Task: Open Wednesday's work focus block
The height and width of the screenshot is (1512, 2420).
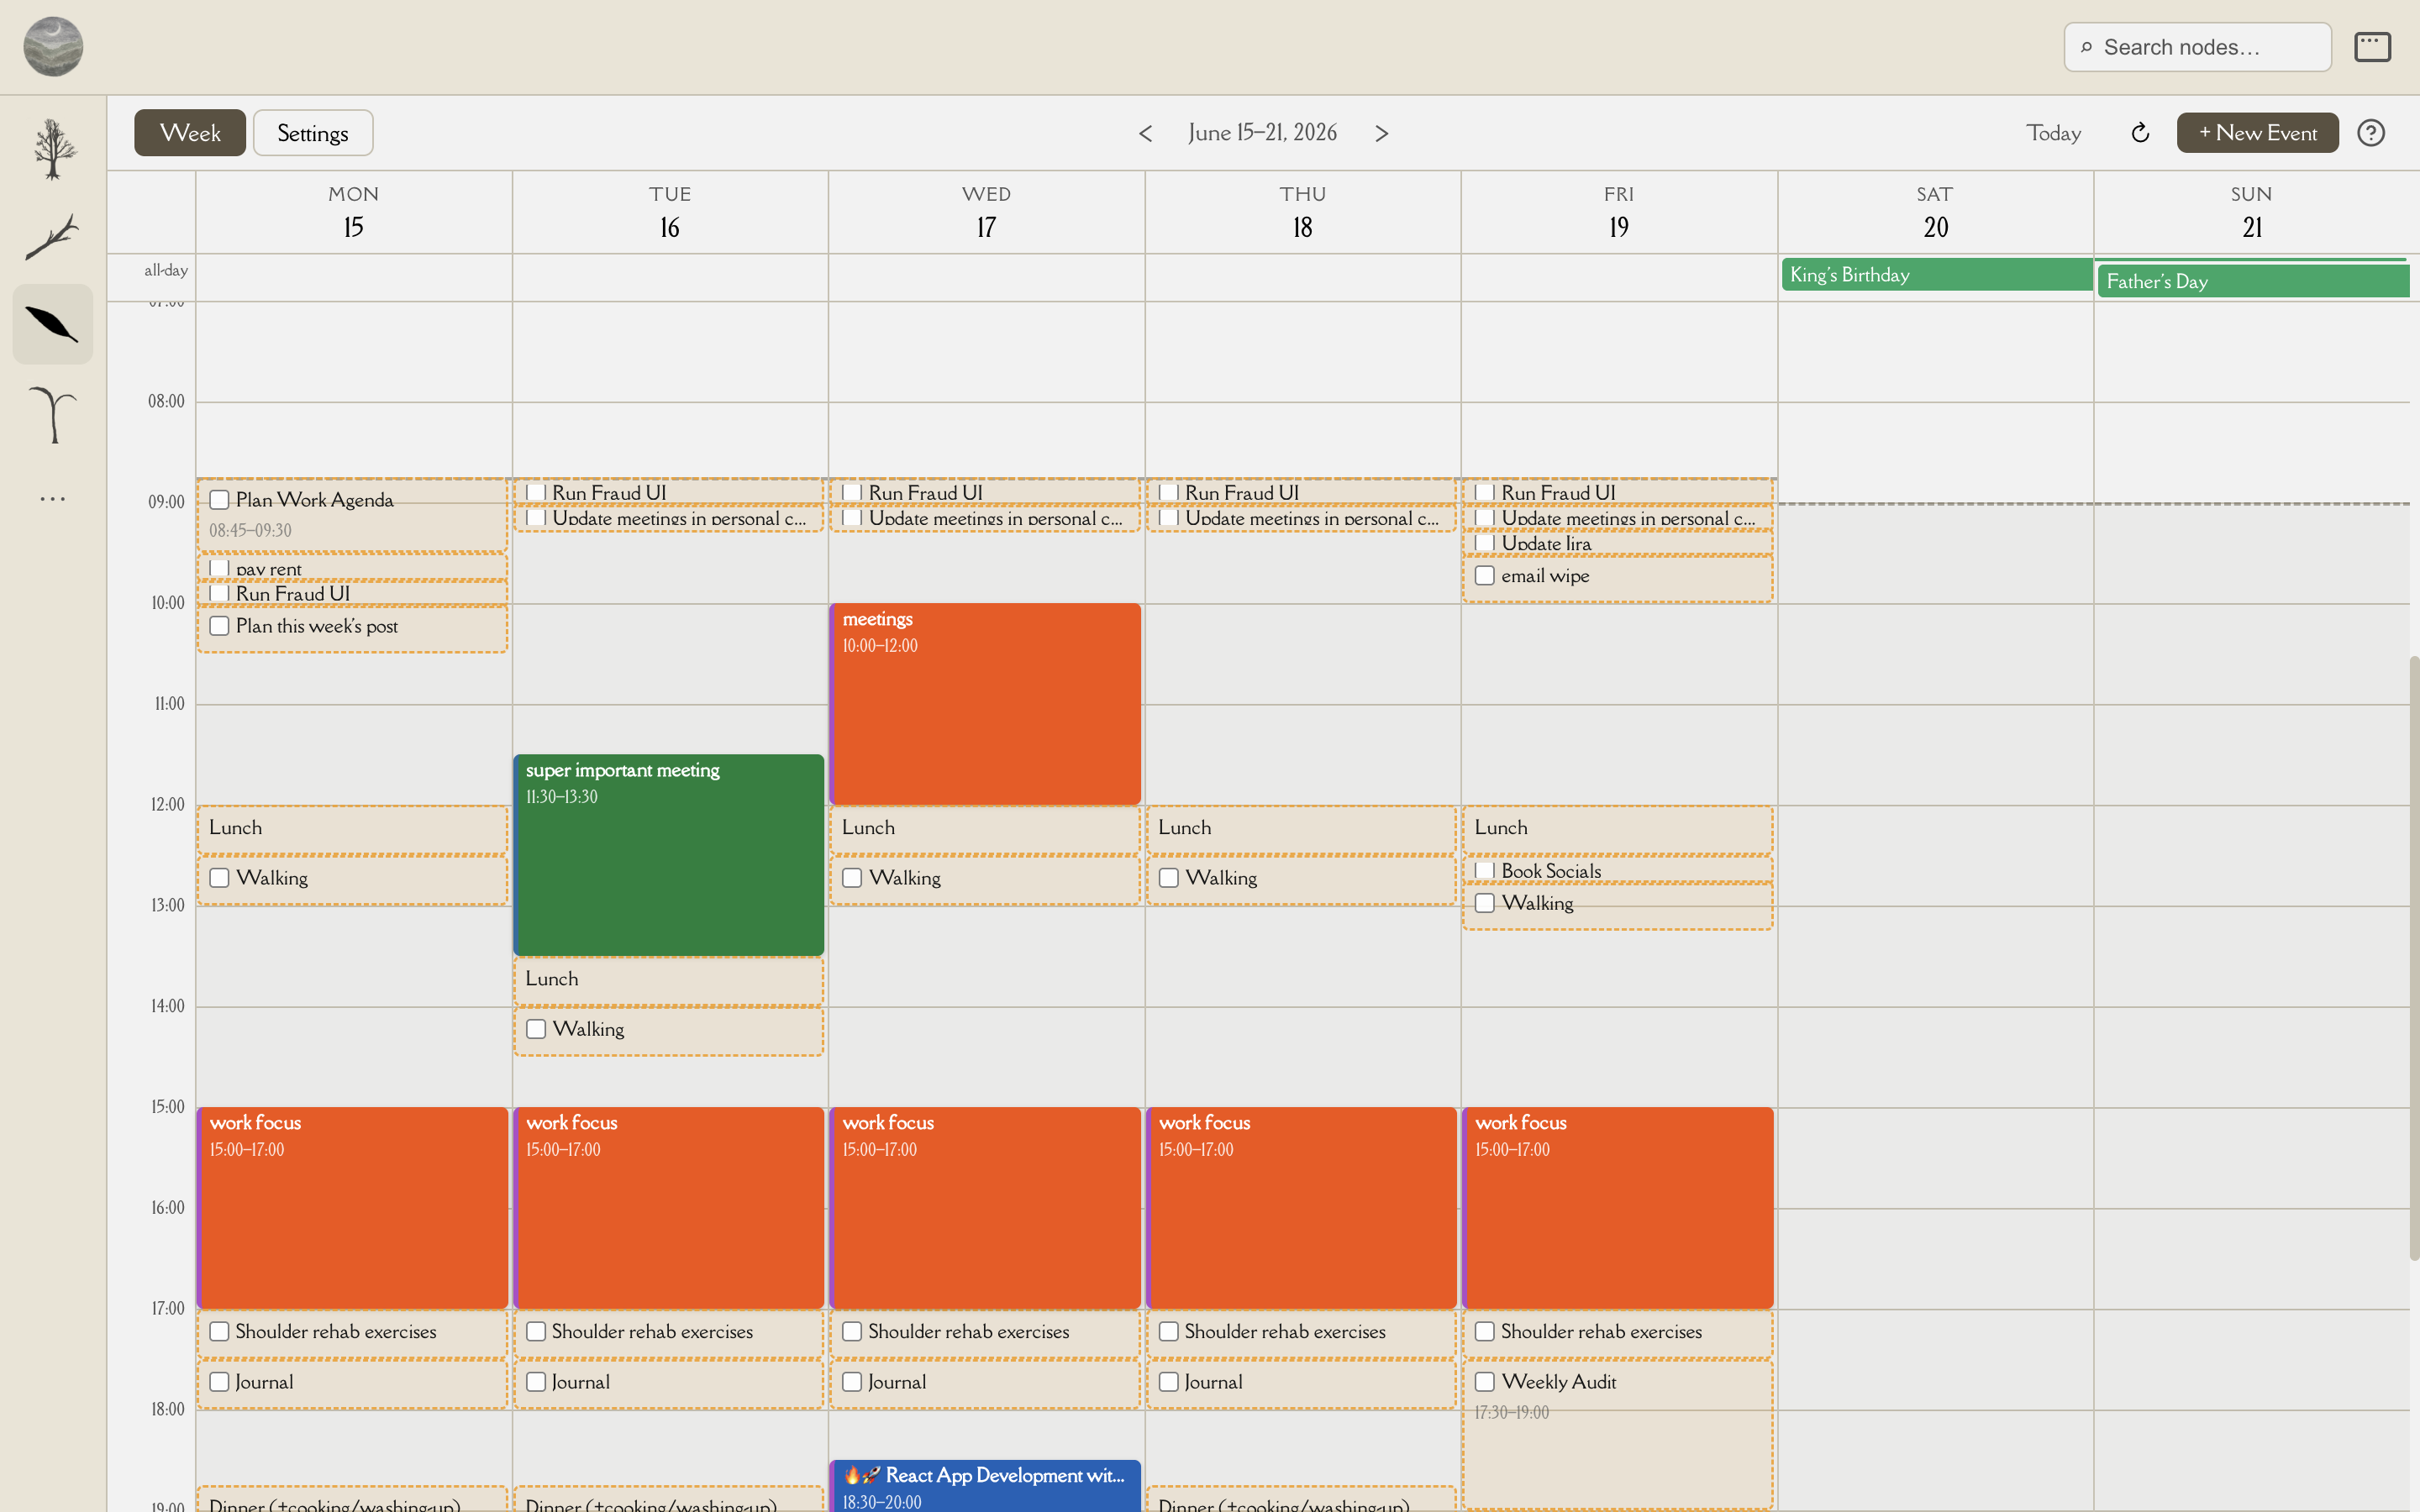Action: tap(985, 1208)
